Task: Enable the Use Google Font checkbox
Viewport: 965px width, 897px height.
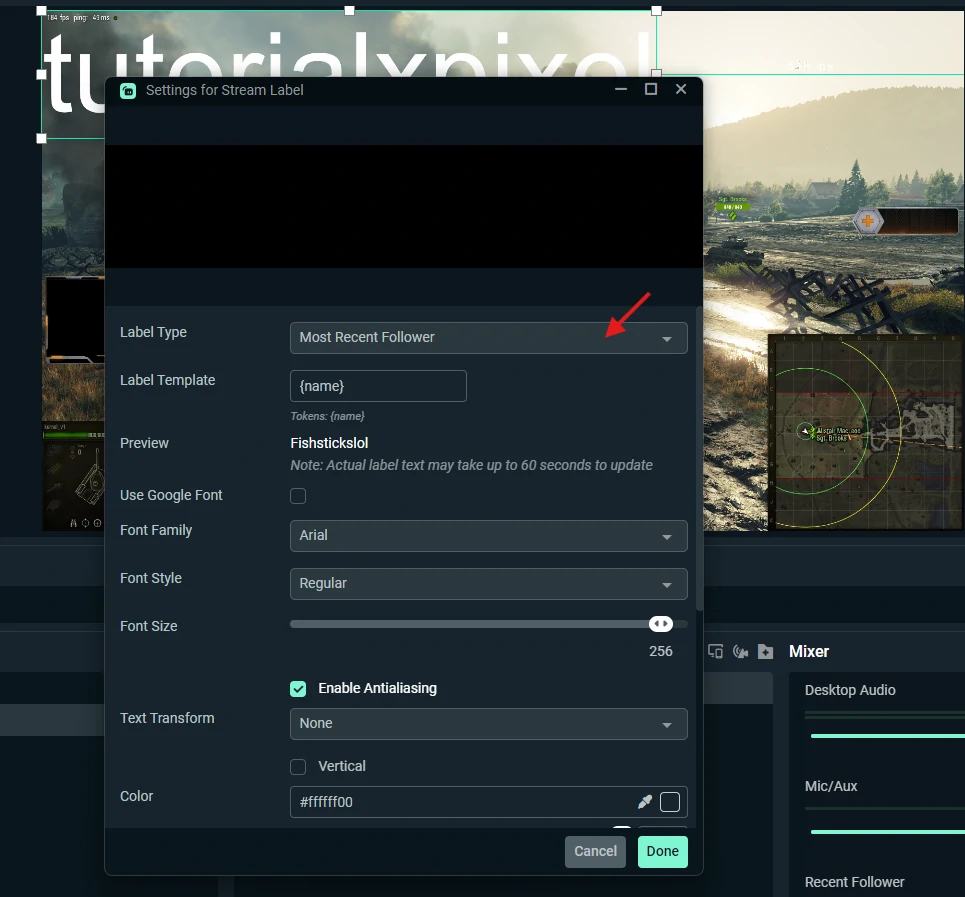Action: (x=298, y=495)
